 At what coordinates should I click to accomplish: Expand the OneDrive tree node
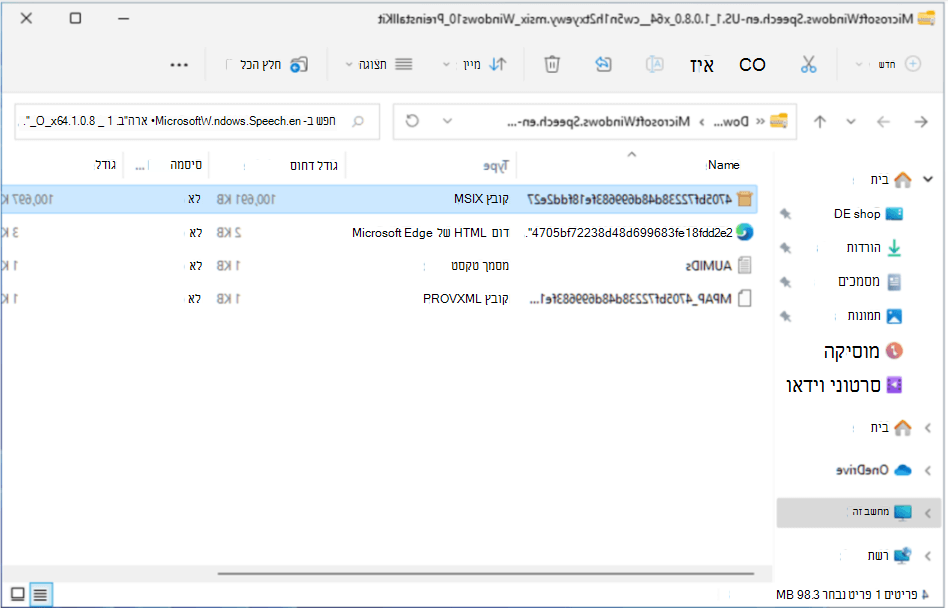point(927,470)
